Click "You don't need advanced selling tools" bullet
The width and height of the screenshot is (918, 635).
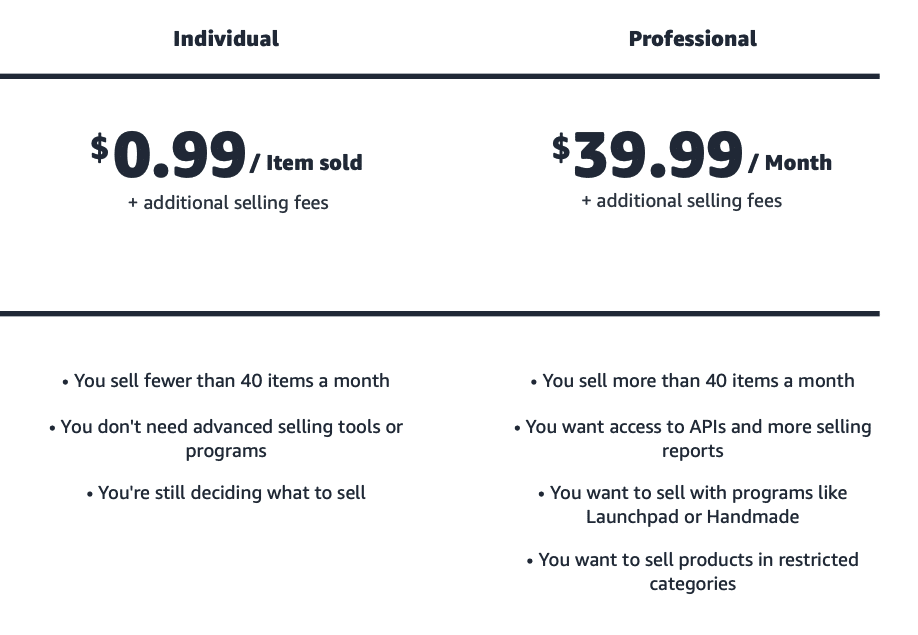(226, 427)
